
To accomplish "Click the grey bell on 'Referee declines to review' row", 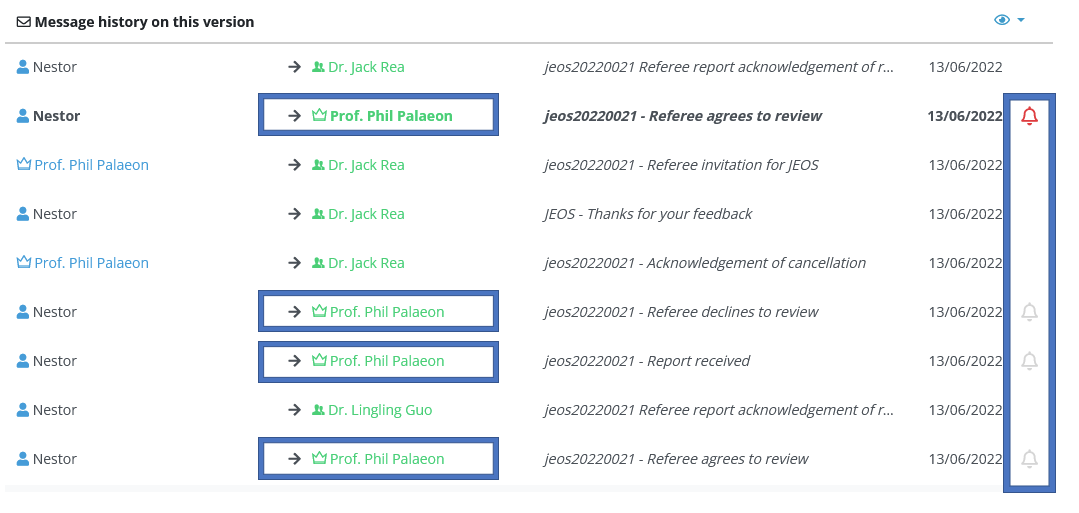I will [1029, 312].
